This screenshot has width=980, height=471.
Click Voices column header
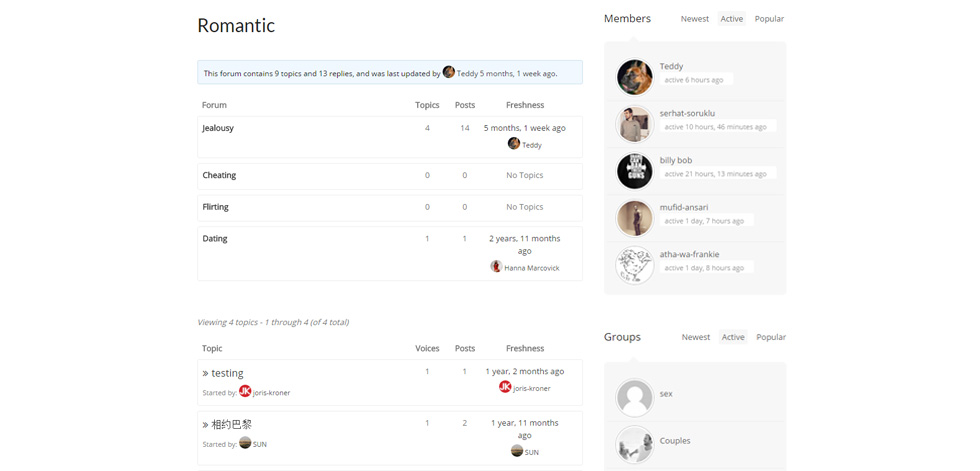(x=428, y=349)
